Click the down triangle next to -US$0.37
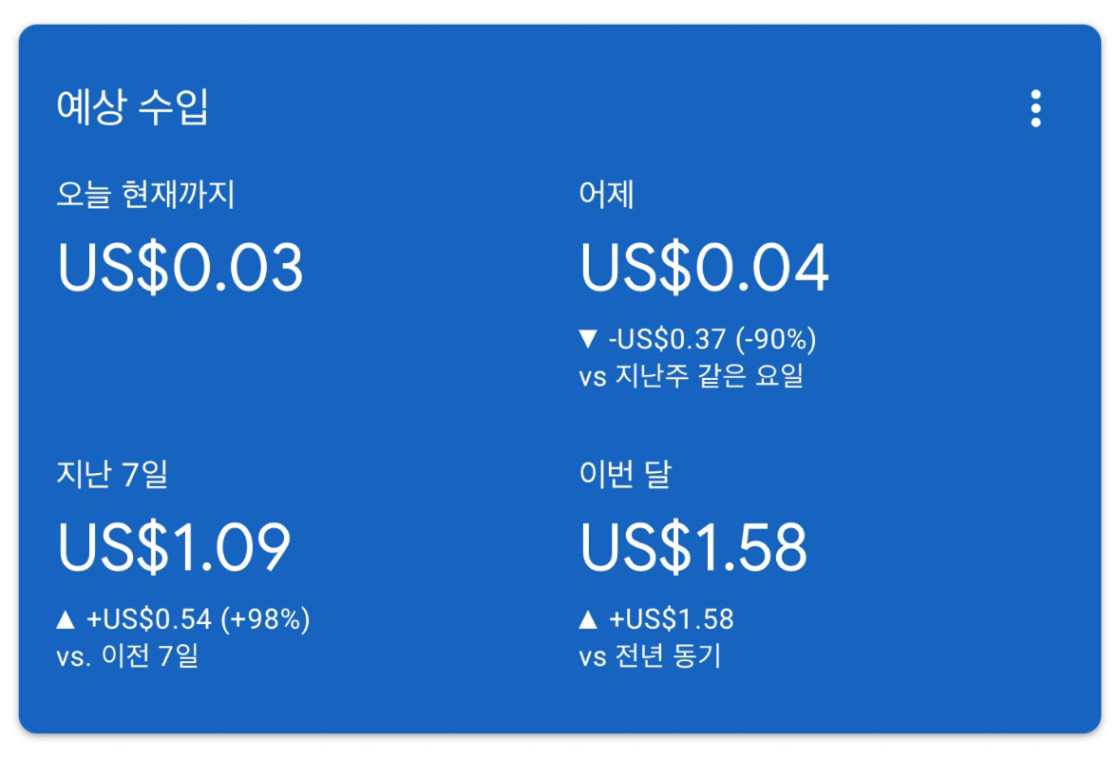1120x757 pixels. [588, 340]
